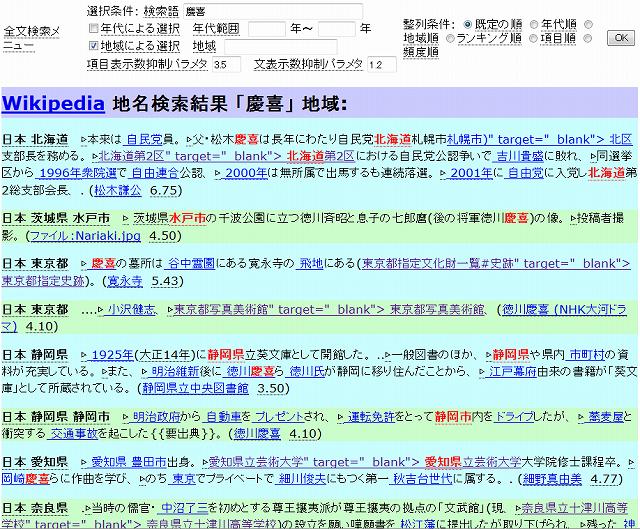Choose the ランキング順 radio option
The image size is (640, 529).
pyautogui.click(x=450, y=38)
